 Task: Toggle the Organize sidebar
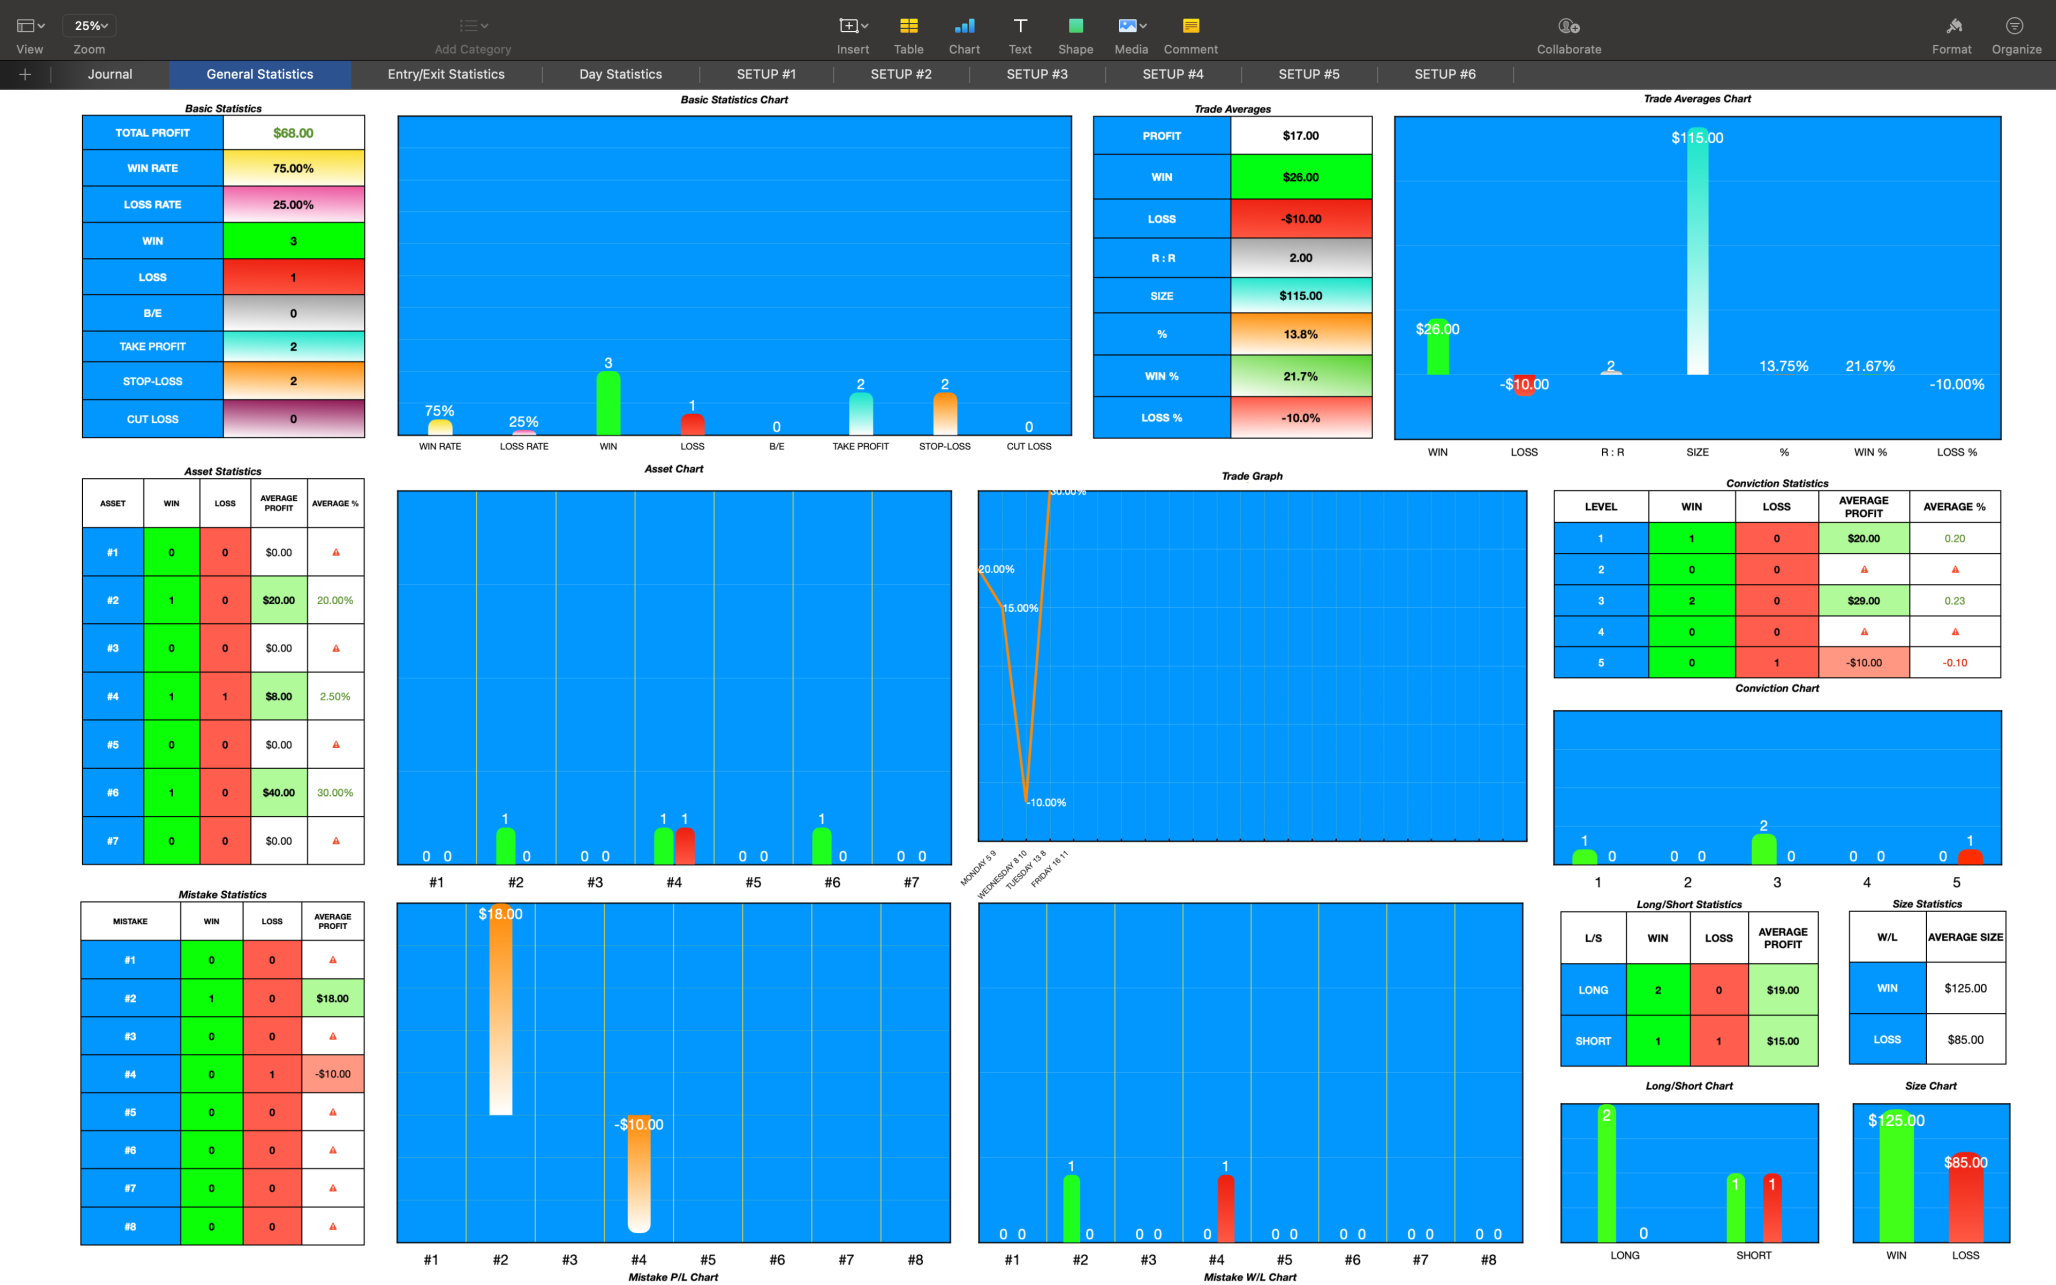tap(2015, 27)
